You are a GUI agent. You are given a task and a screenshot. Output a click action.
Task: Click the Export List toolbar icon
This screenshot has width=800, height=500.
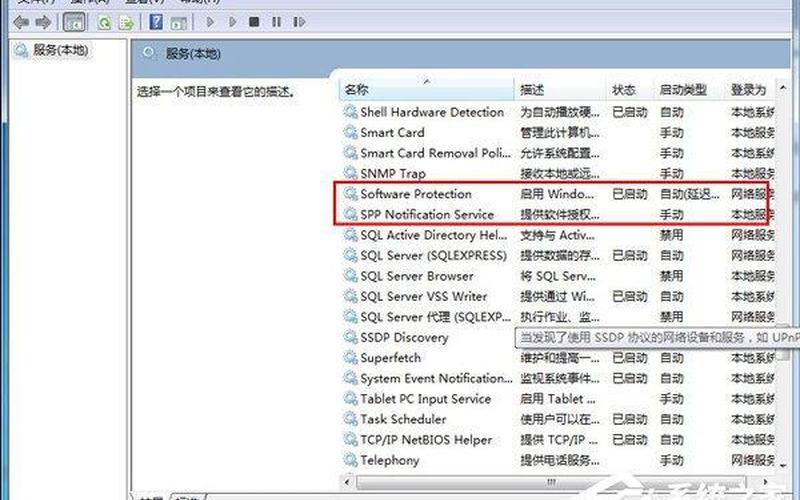[126, 22]
